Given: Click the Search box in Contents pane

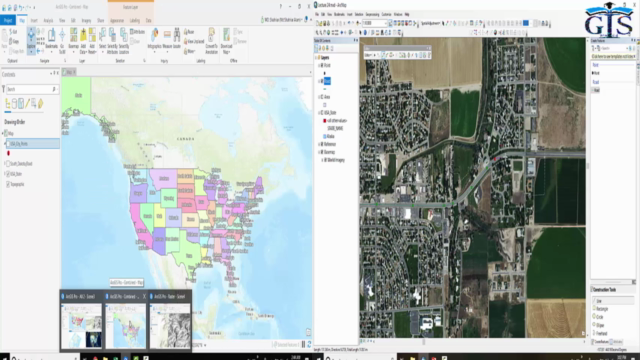Looking at the screenshot, I should [x=32, y=89].
